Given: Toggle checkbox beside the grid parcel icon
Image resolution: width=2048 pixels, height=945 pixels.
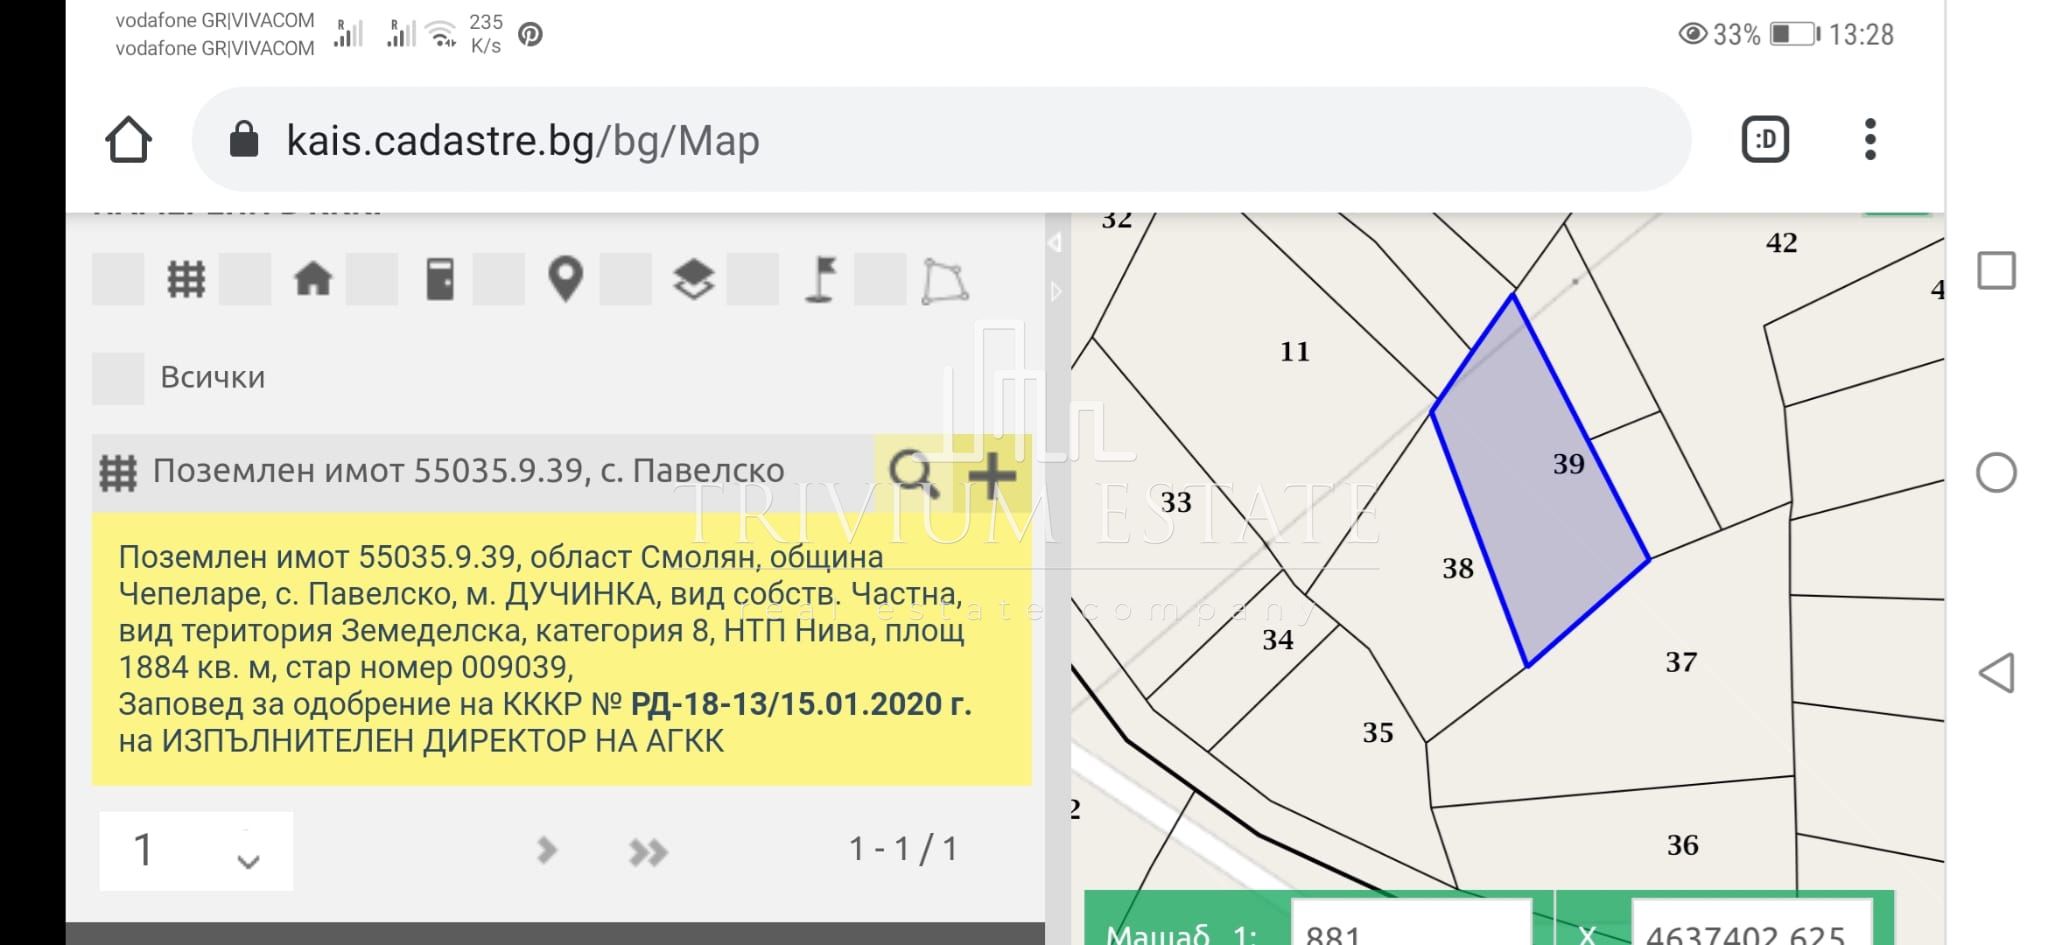Looking at the screenshot, I should point(118,279).
